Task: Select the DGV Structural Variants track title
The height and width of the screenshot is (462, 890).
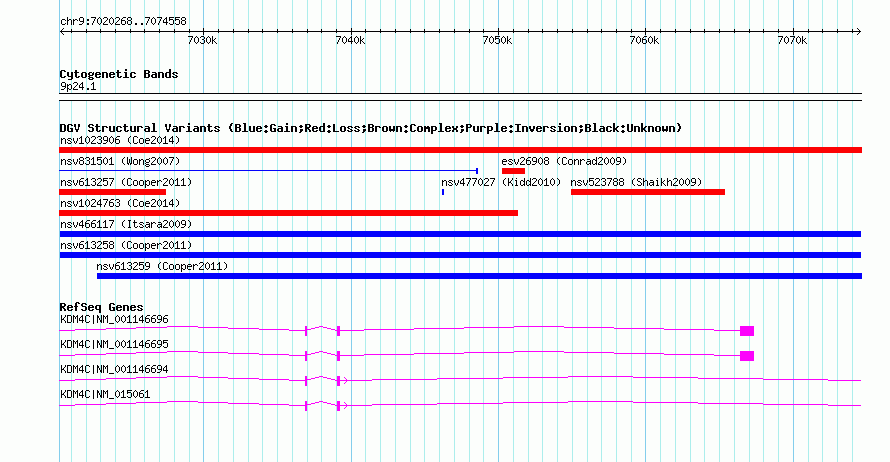Action: click(371, 128)
